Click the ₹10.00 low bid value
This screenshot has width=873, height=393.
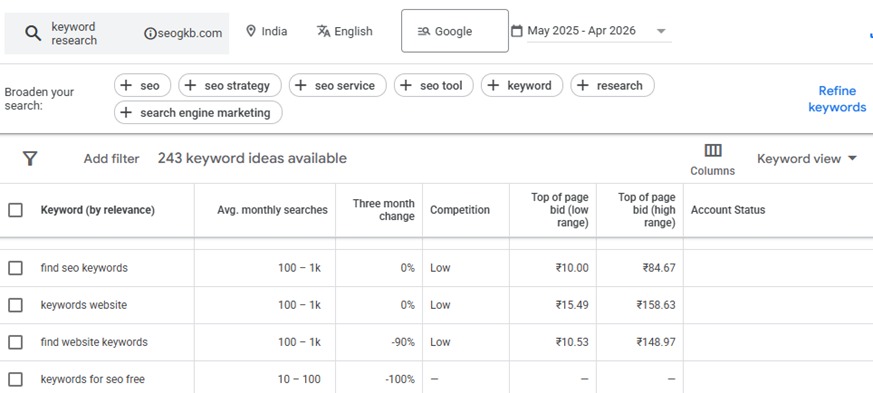pos(572,268)
